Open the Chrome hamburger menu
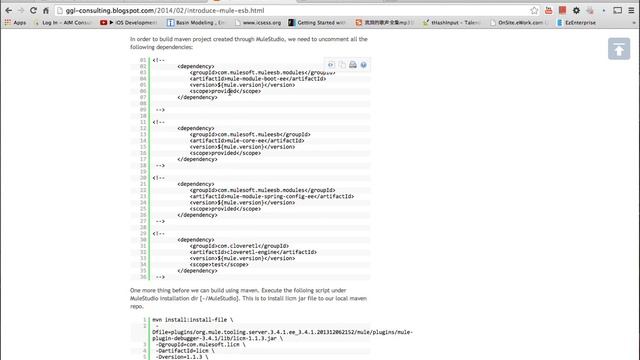This screenshot has height=360, width=640. pyautogui.click(x=631, y=10)
